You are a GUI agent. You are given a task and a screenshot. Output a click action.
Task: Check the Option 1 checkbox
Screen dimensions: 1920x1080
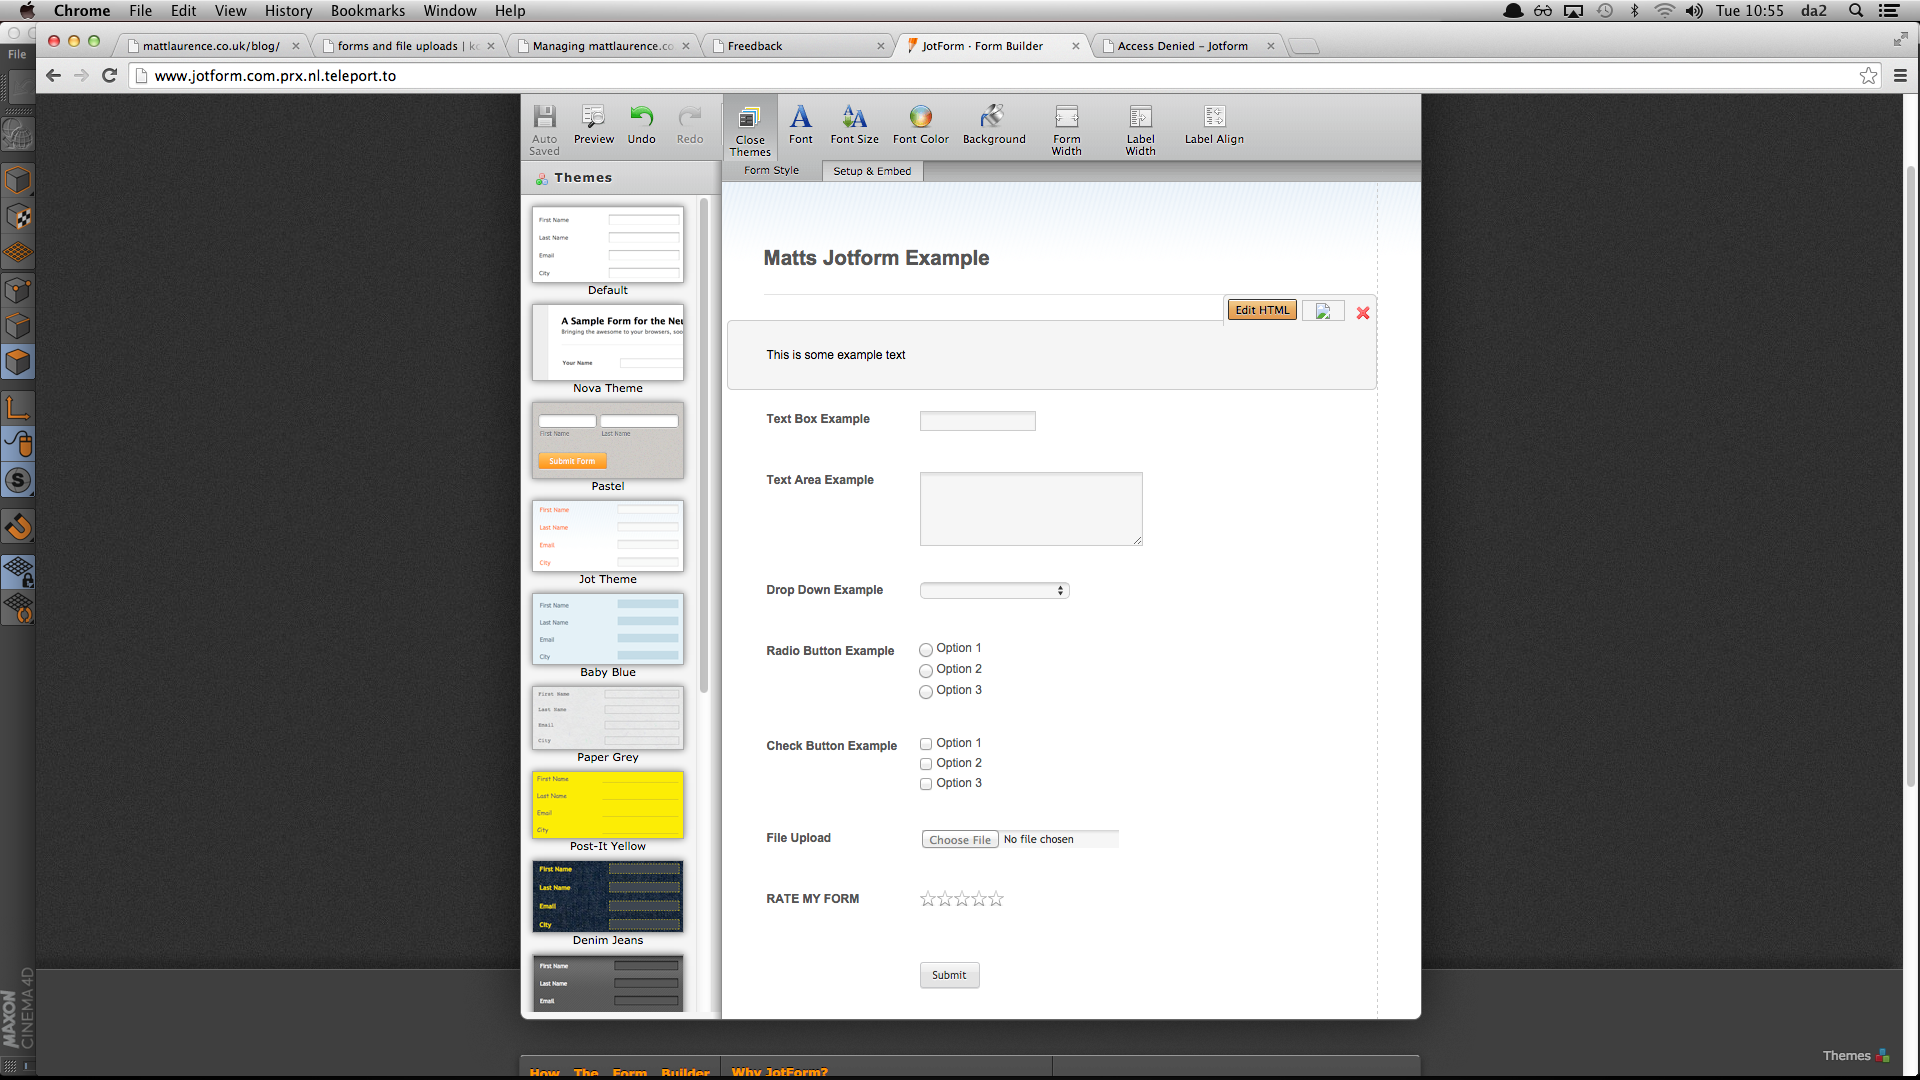(x=926, y=744)
